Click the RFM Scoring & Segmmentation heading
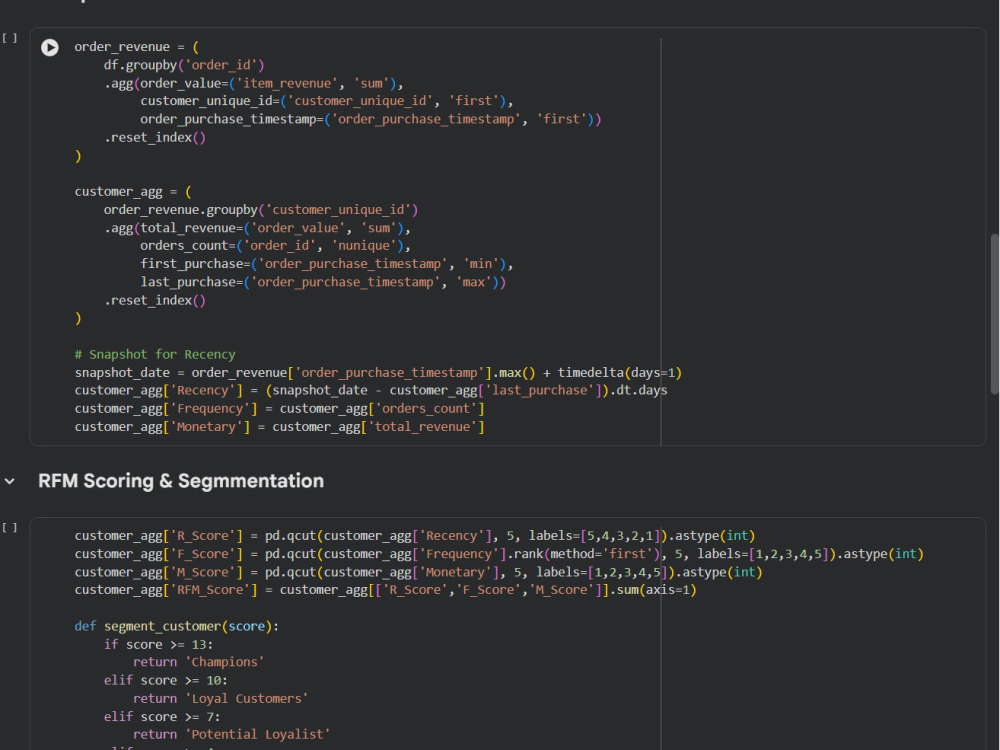Screen dimensions: 1000x750 181,481
